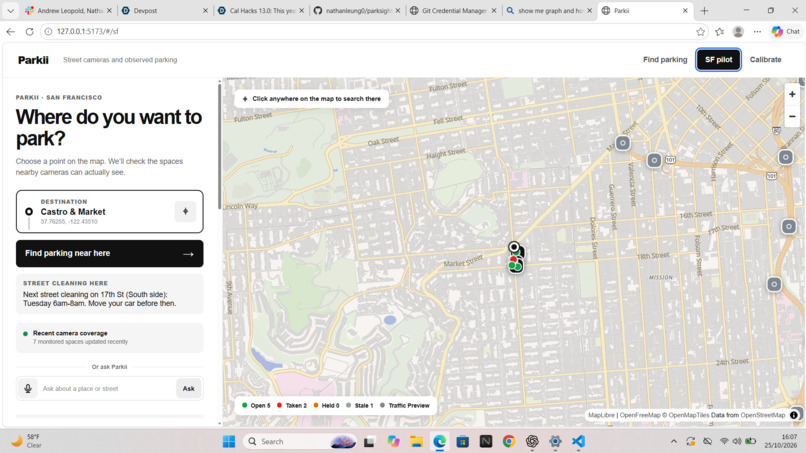
Task: Zoom in the map with plus button
Action: click(792, 95)
